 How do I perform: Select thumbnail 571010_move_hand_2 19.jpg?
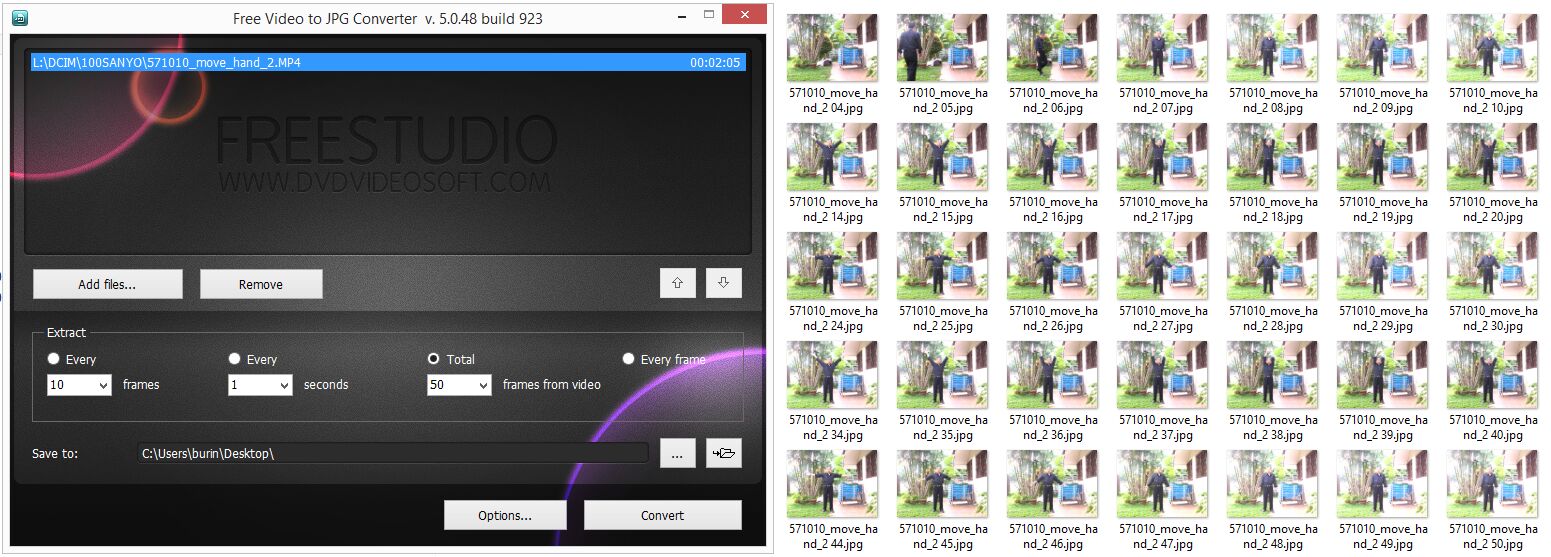(x=1383, y=157)
